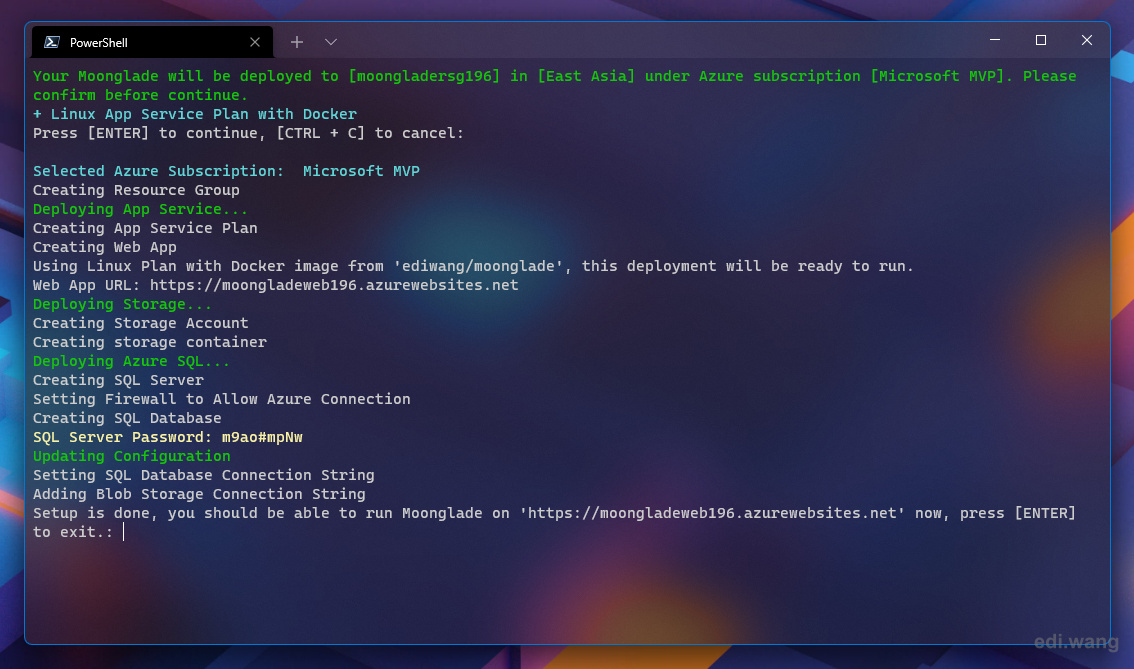The width and height of the screenshot is (1134, 669).
Task: Click the 'Deploying App Service...' line
Action: [x=140, y=209]
